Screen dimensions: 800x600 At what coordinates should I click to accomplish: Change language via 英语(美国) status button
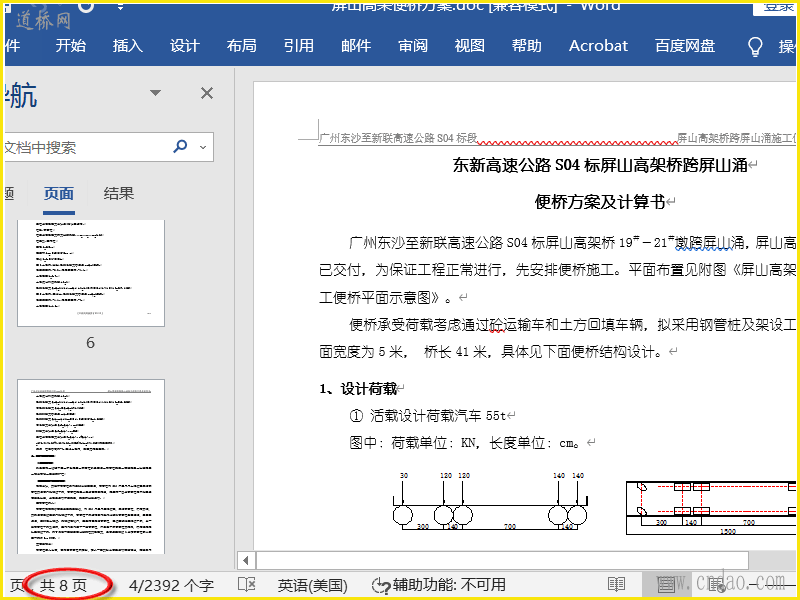[x=312, y=585]
